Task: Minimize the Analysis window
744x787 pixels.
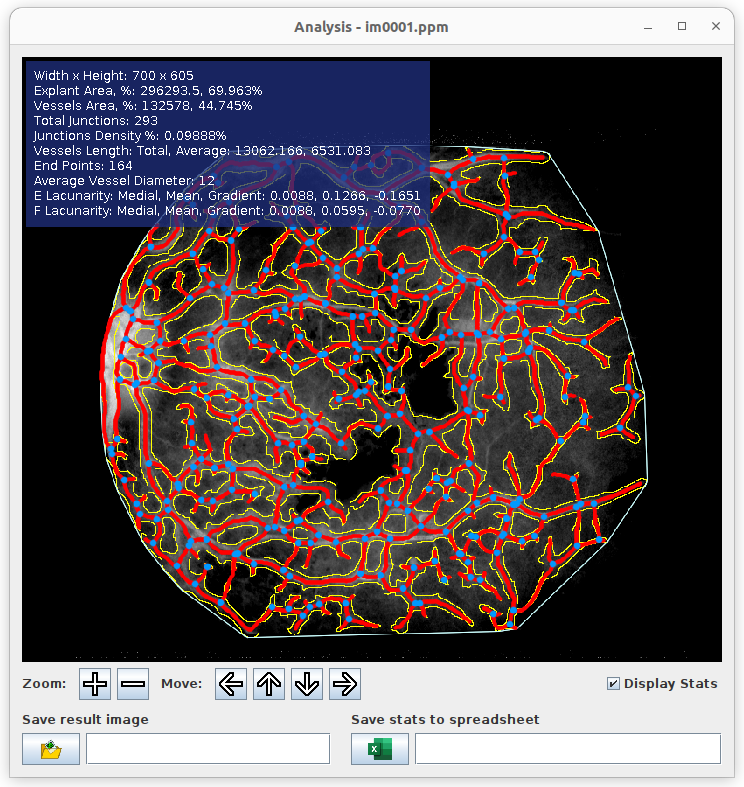Action: (x=648, y=27)
